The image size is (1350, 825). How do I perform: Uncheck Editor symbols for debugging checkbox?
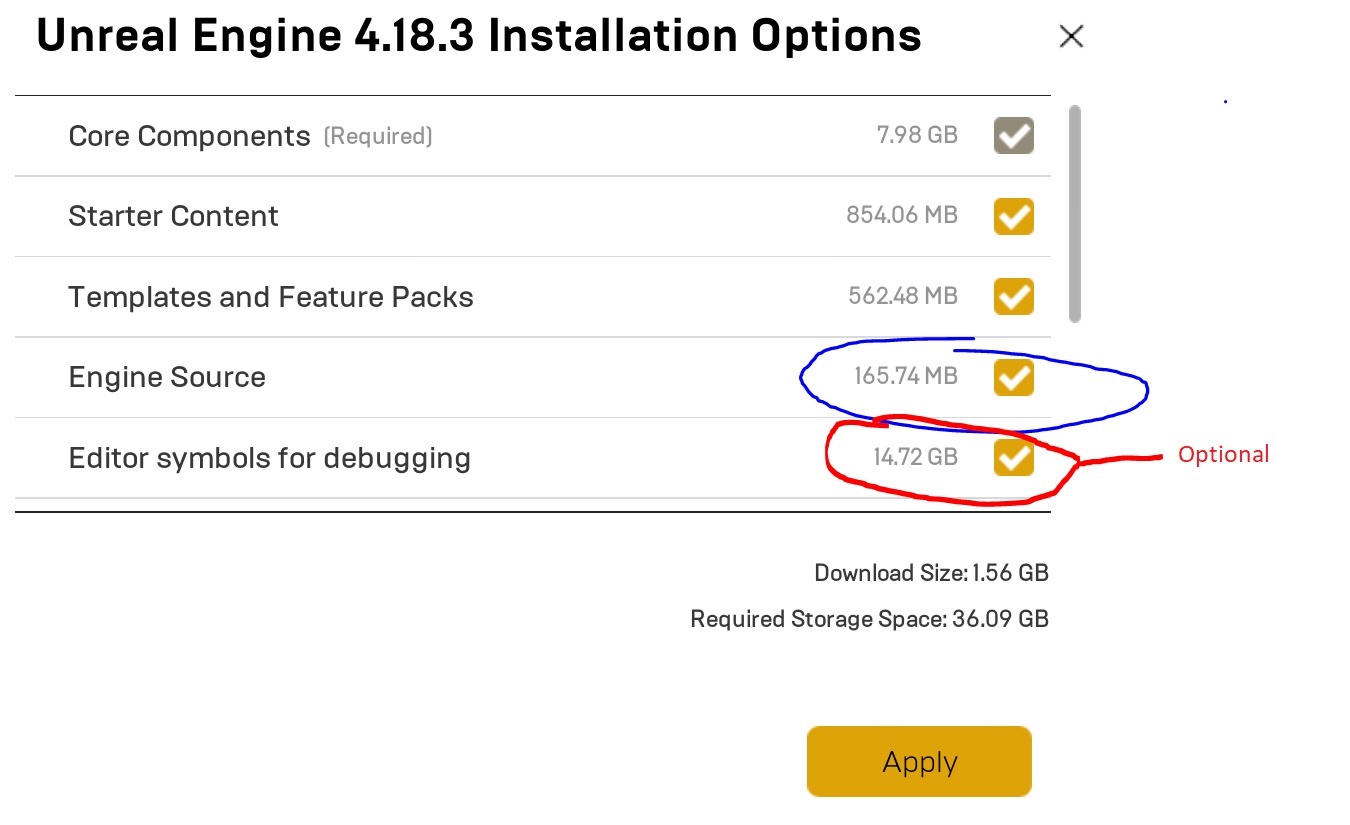(x=1013, y=458)
